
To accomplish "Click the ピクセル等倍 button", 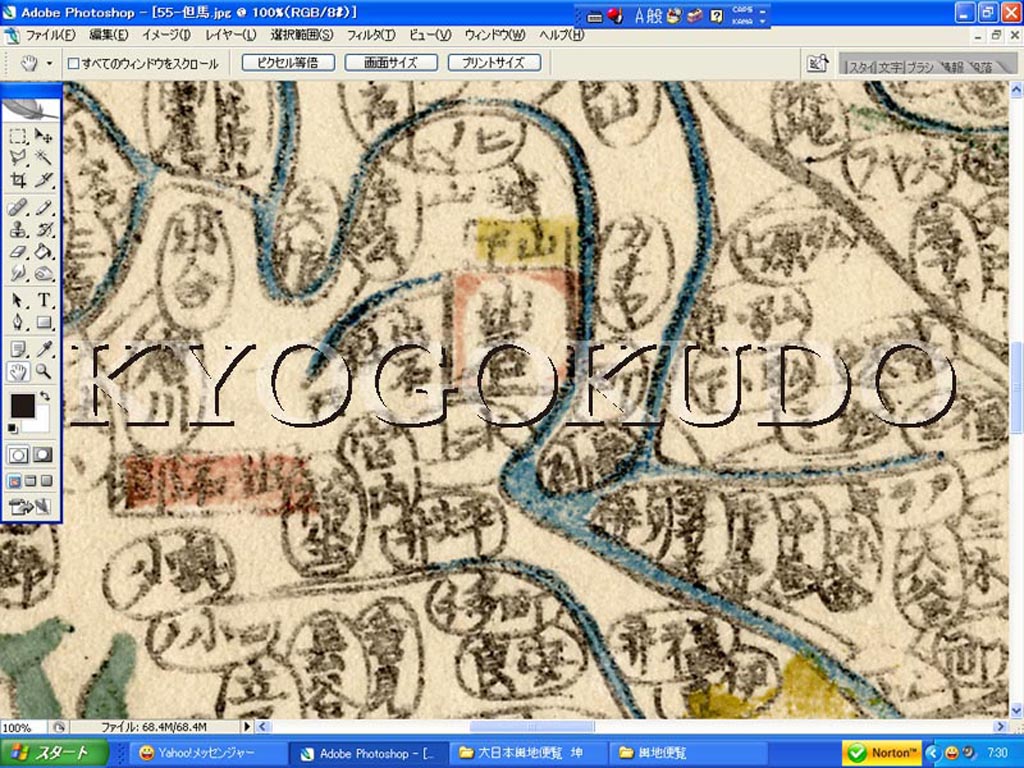I will pos(288,63).
